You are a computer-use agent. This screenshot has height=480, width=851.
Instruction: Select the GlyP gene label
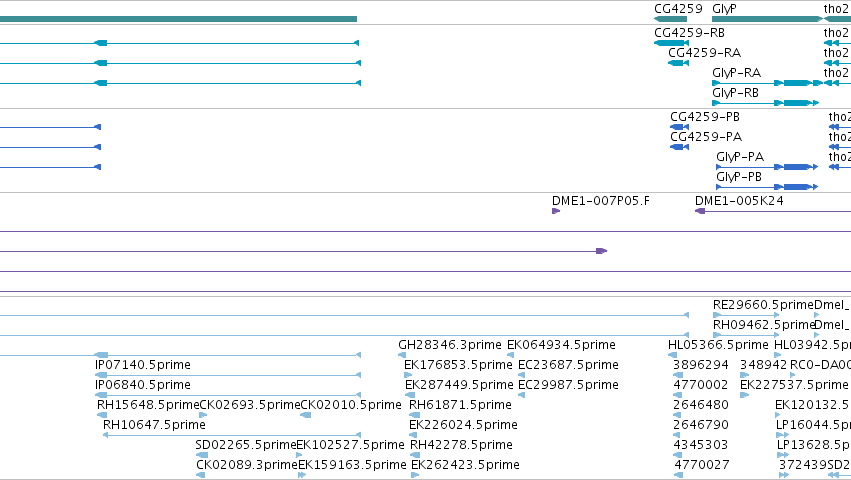pyautogui.click(x=725, y=9)
